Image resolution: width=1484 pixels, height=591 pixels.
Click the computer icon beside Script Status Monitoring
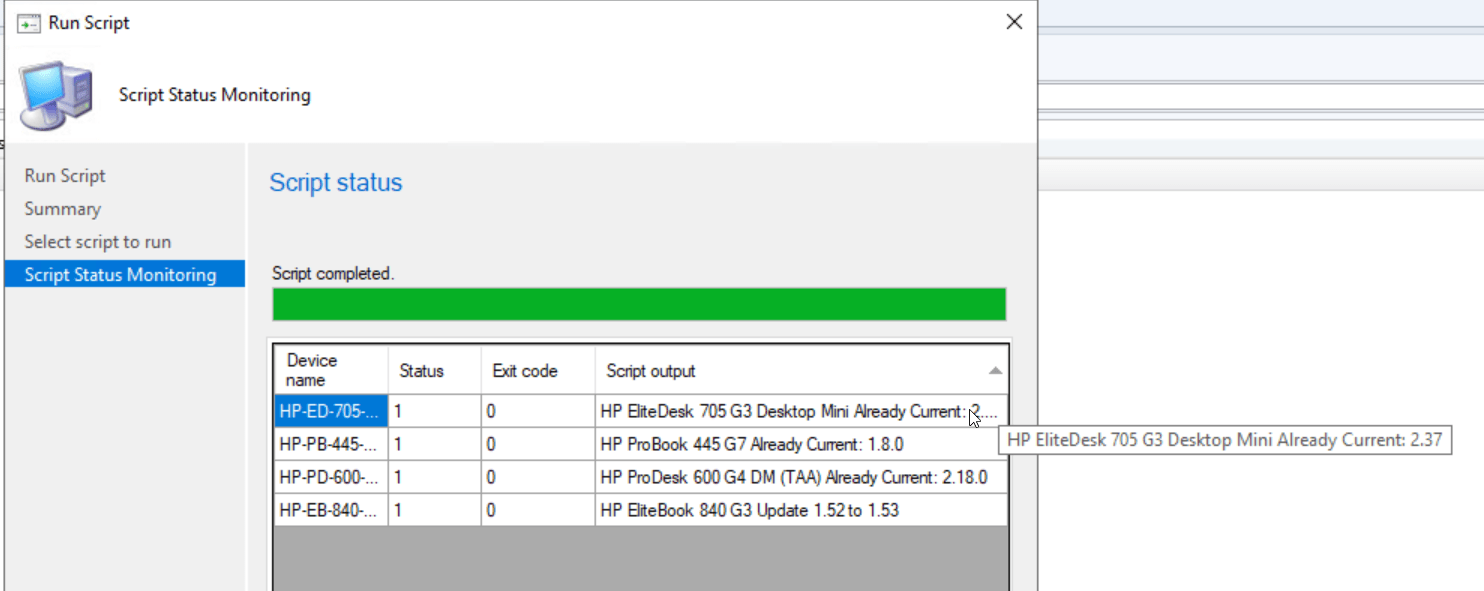[55, 95]
